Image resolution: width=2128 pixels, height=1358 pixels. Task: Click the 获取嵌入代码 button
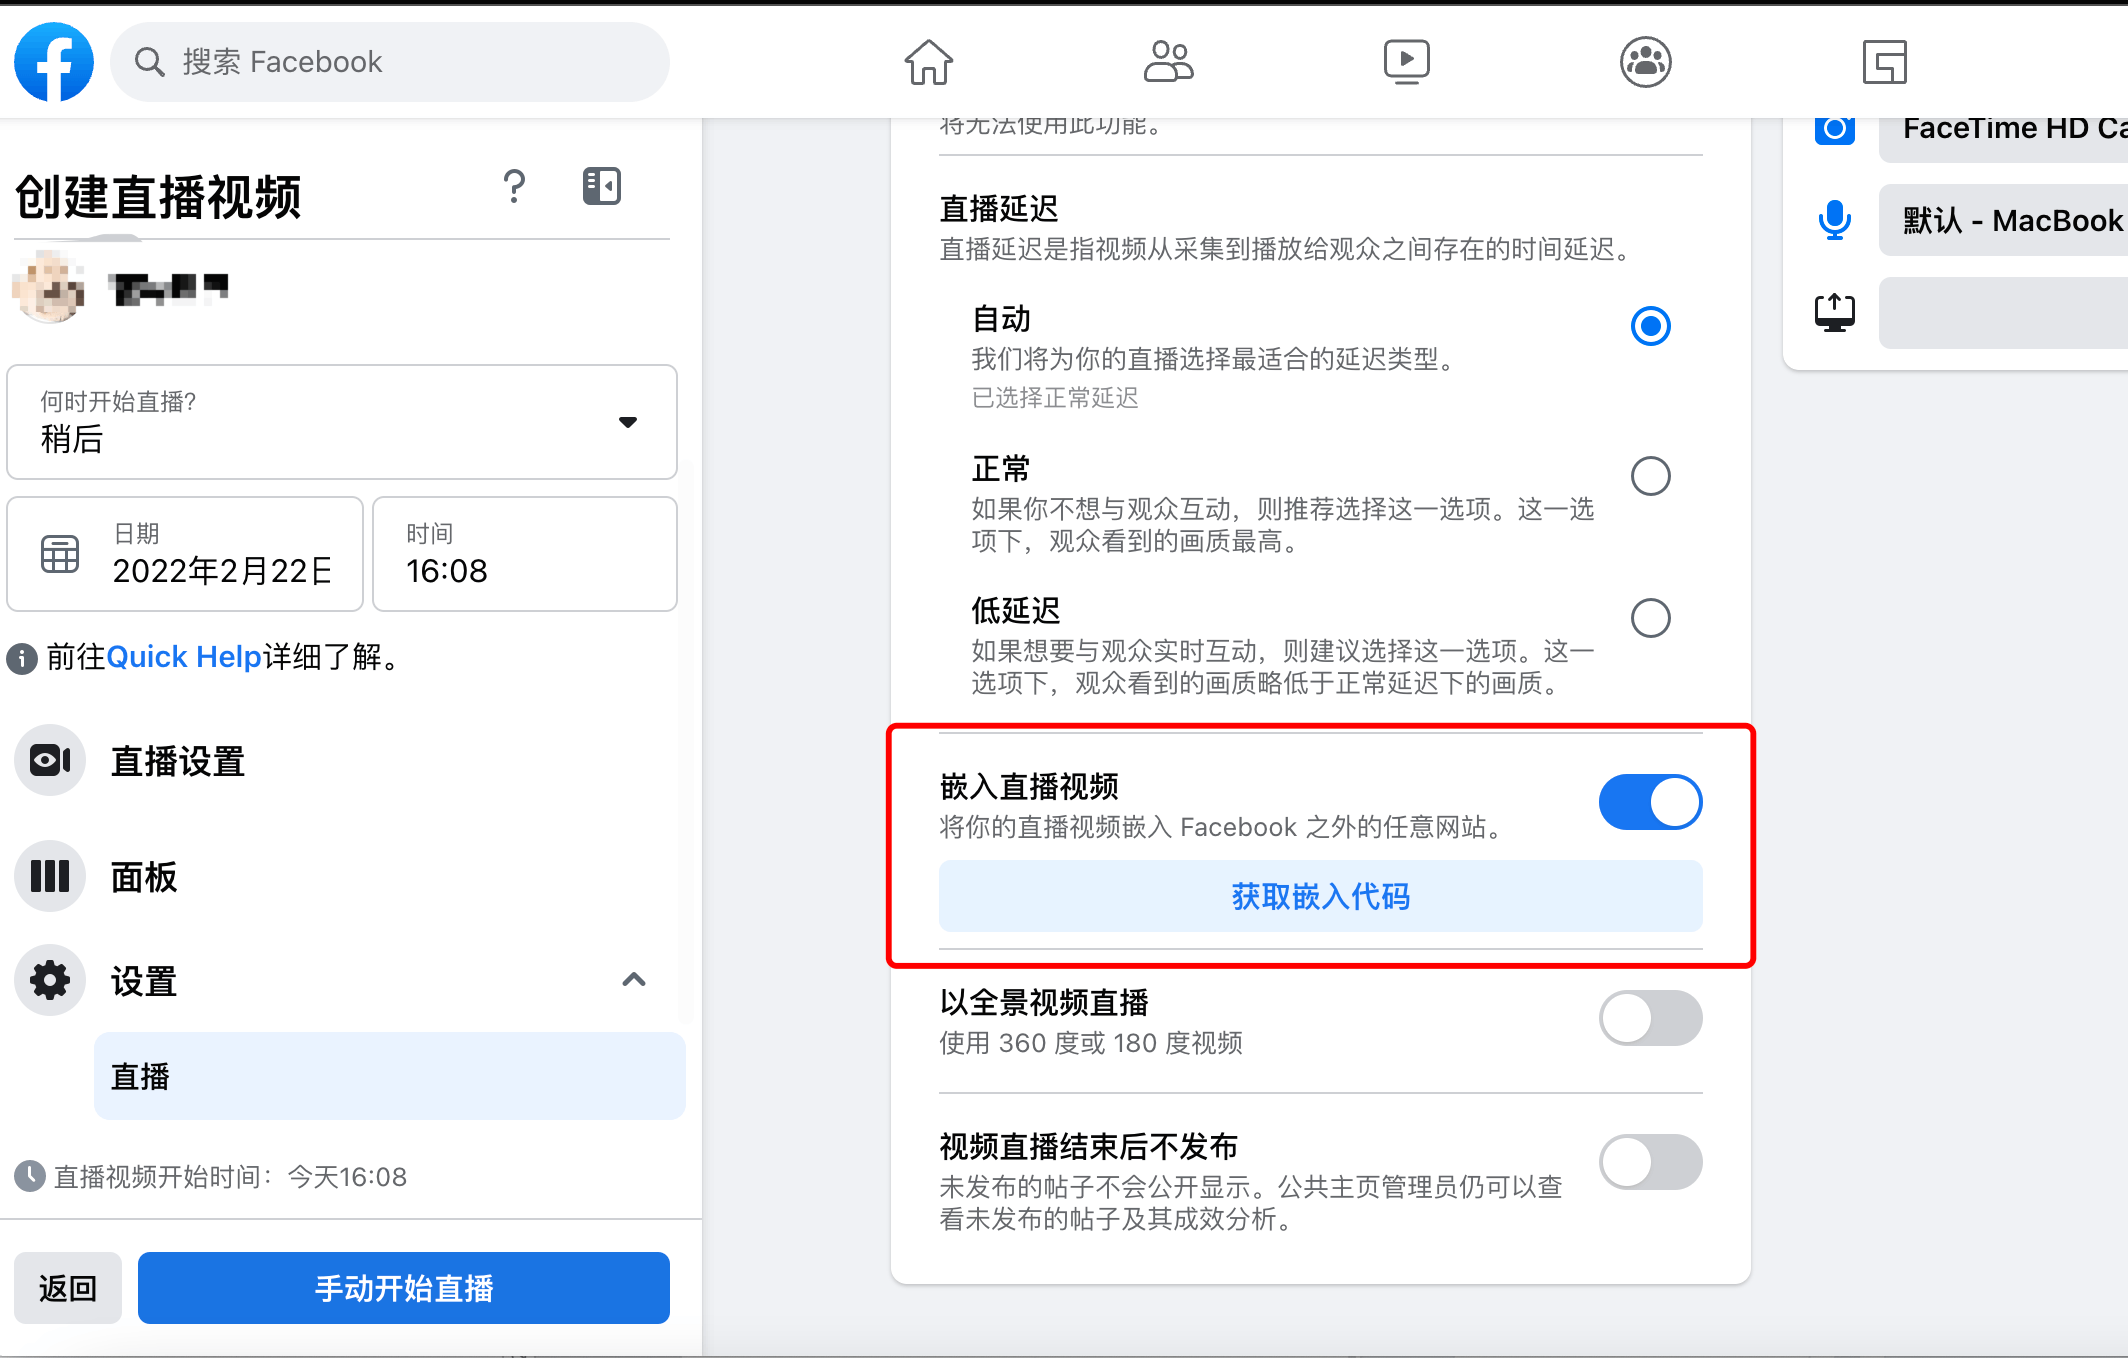[1320, 896]
